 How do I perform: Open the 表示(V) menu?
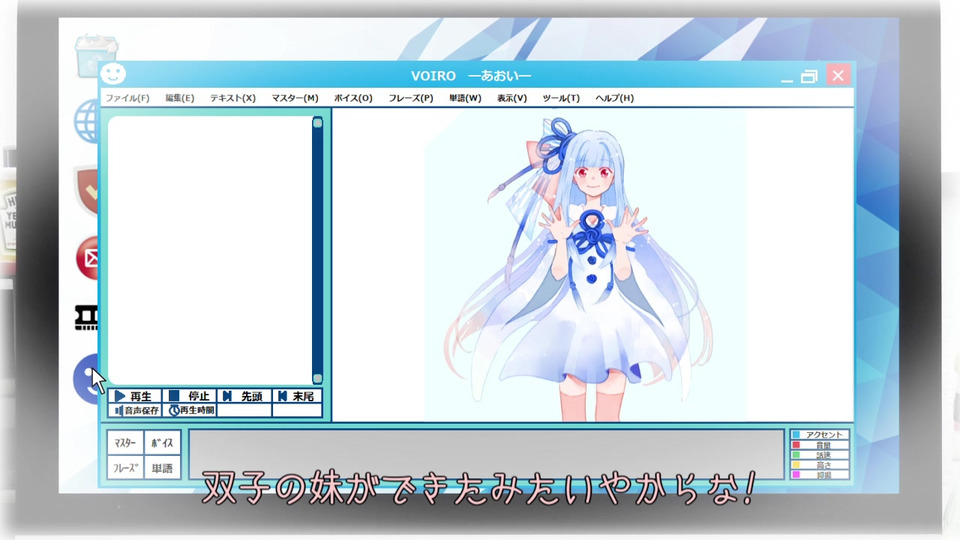tap(512, 98)
